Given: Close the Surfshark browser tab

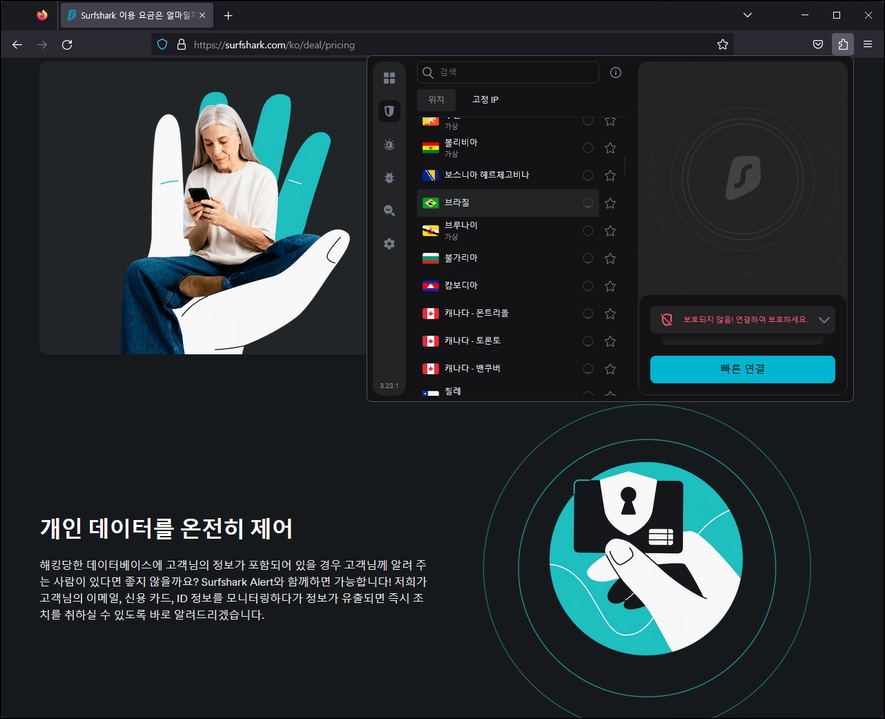Looking at the screenshot, I should tap(202, 16).
